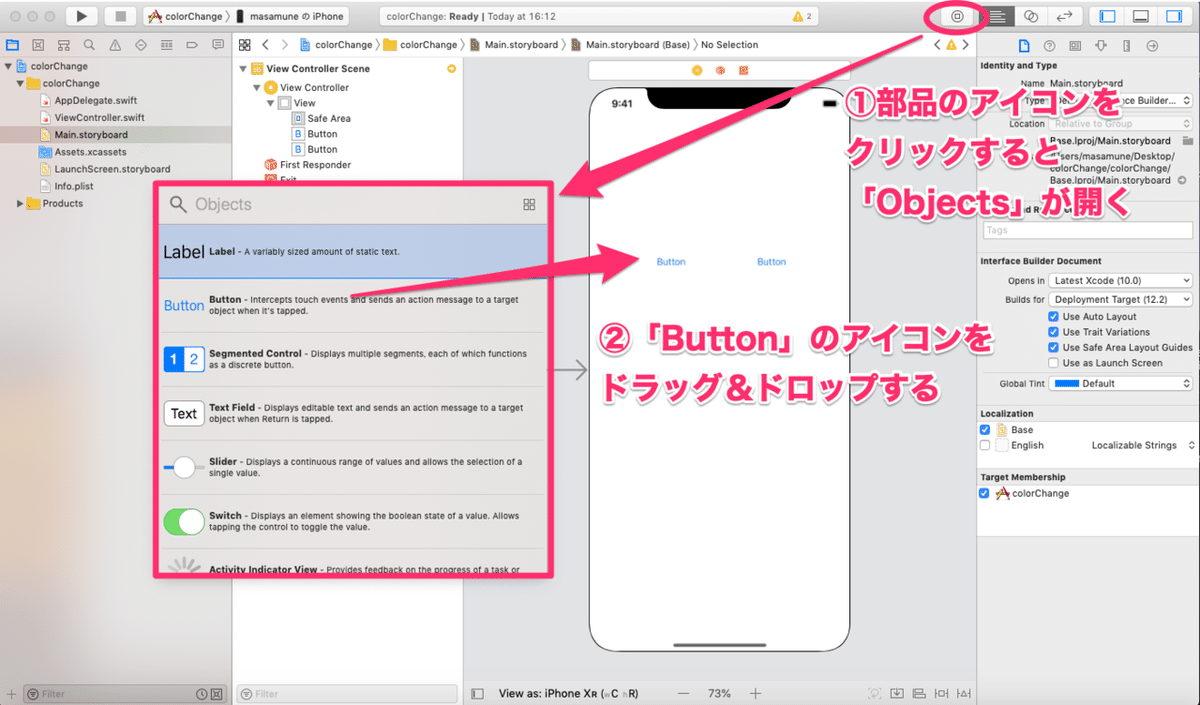Switch to the Standard editor
This screenshot has width=1200, height=705.
click(996, 16)
